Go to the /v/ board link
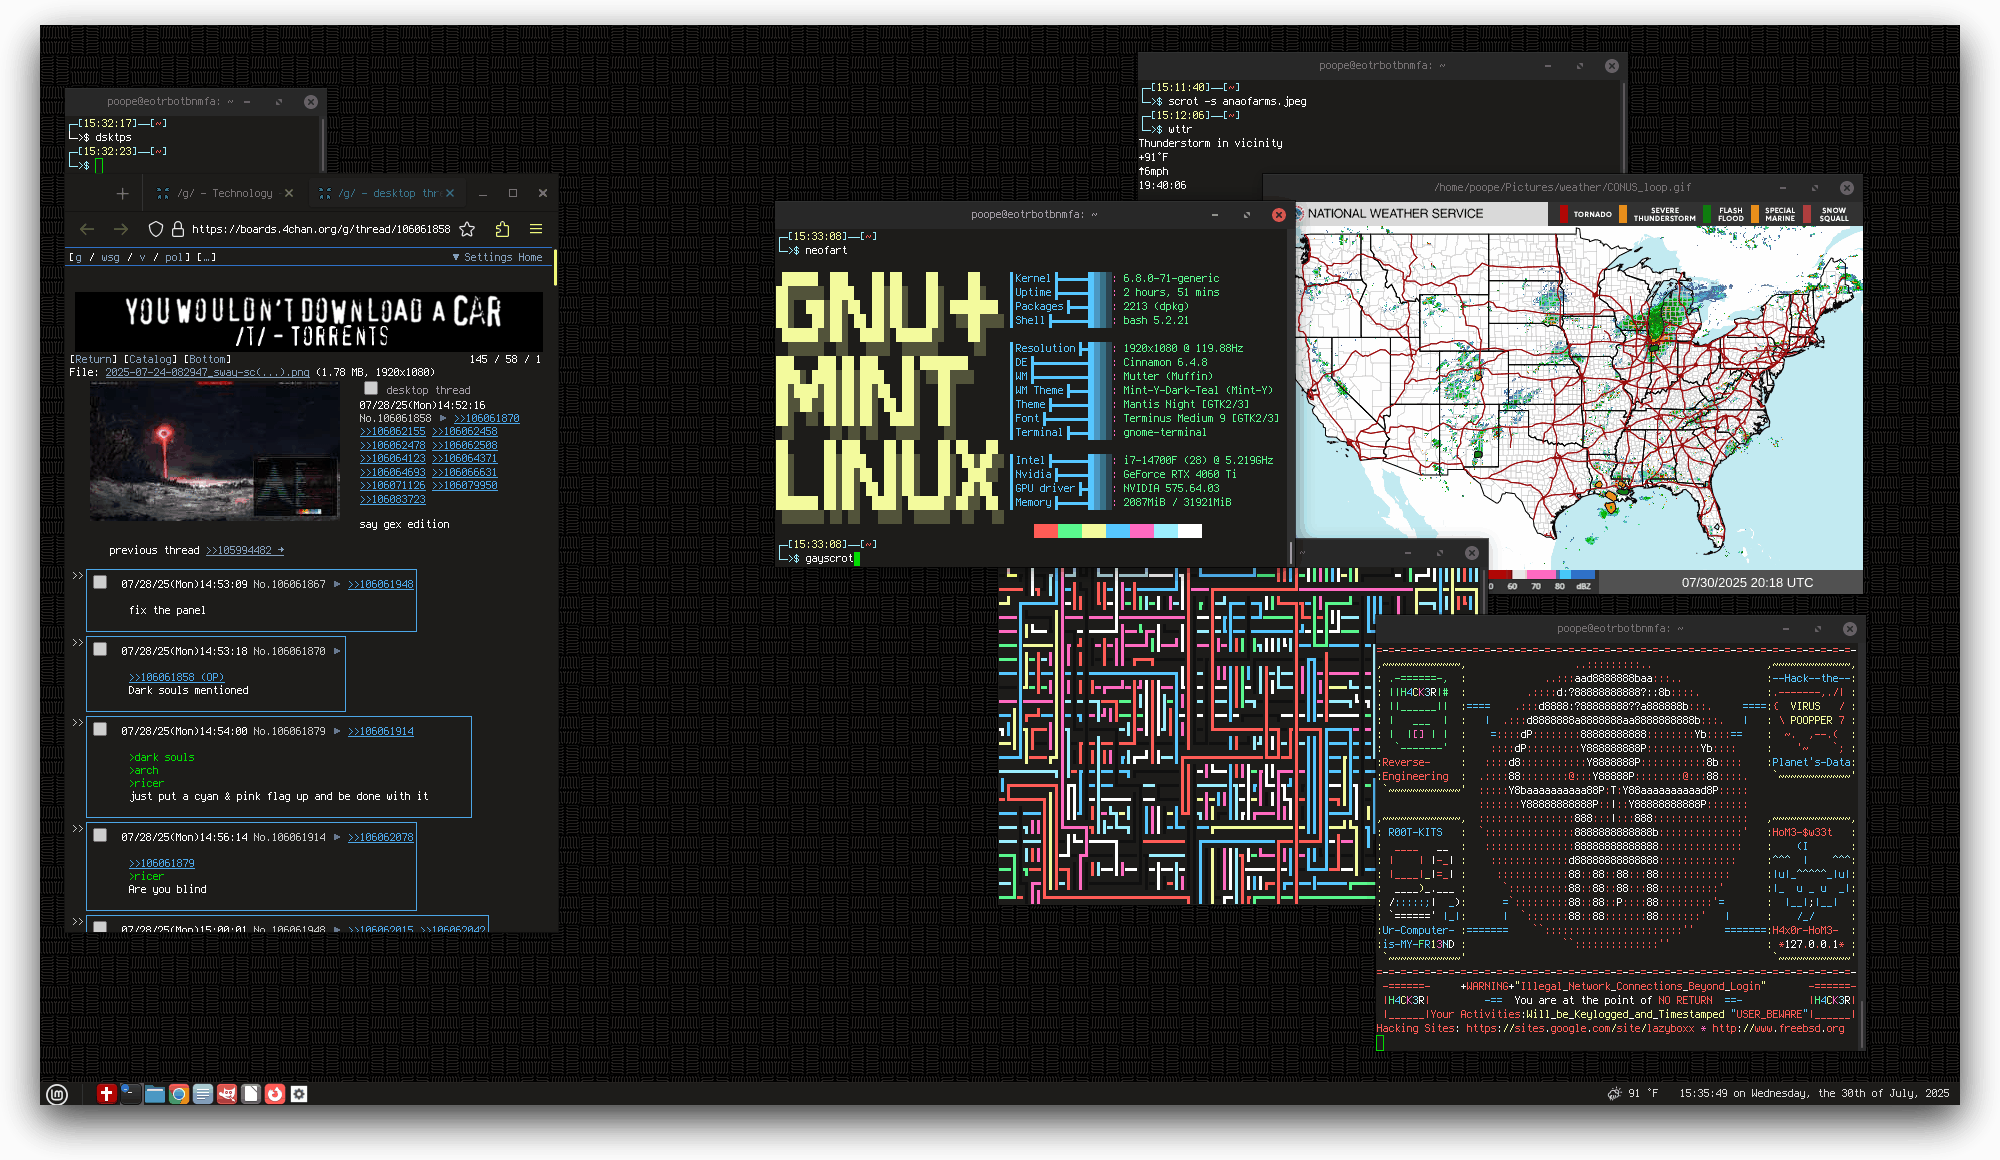The image size is (2000, 1160). tap(142, 257)
